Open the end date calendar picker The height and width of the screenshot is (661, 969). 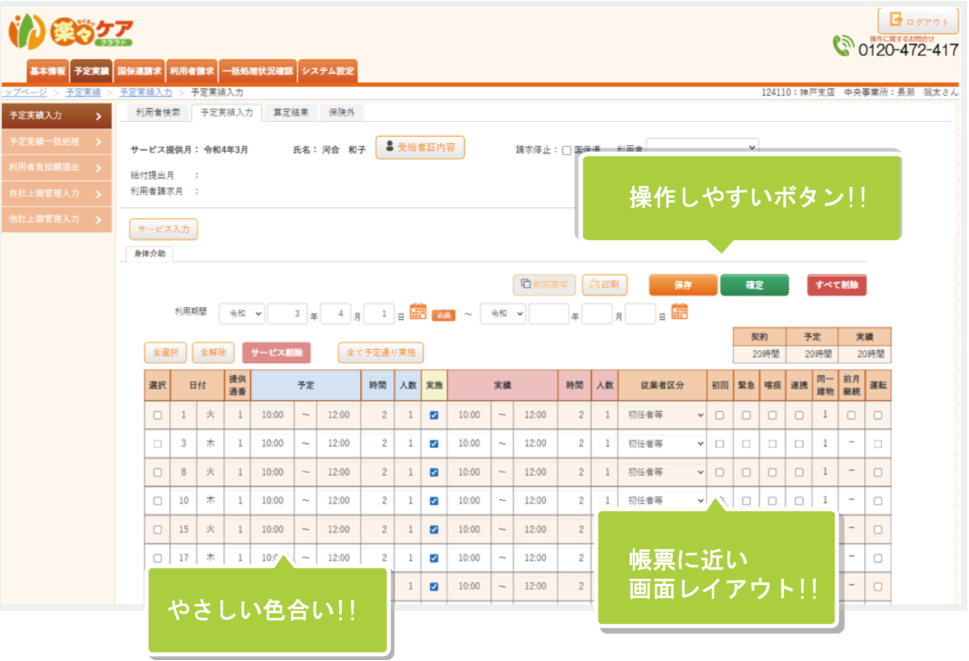pyautogui.click(x=679, y=313)
